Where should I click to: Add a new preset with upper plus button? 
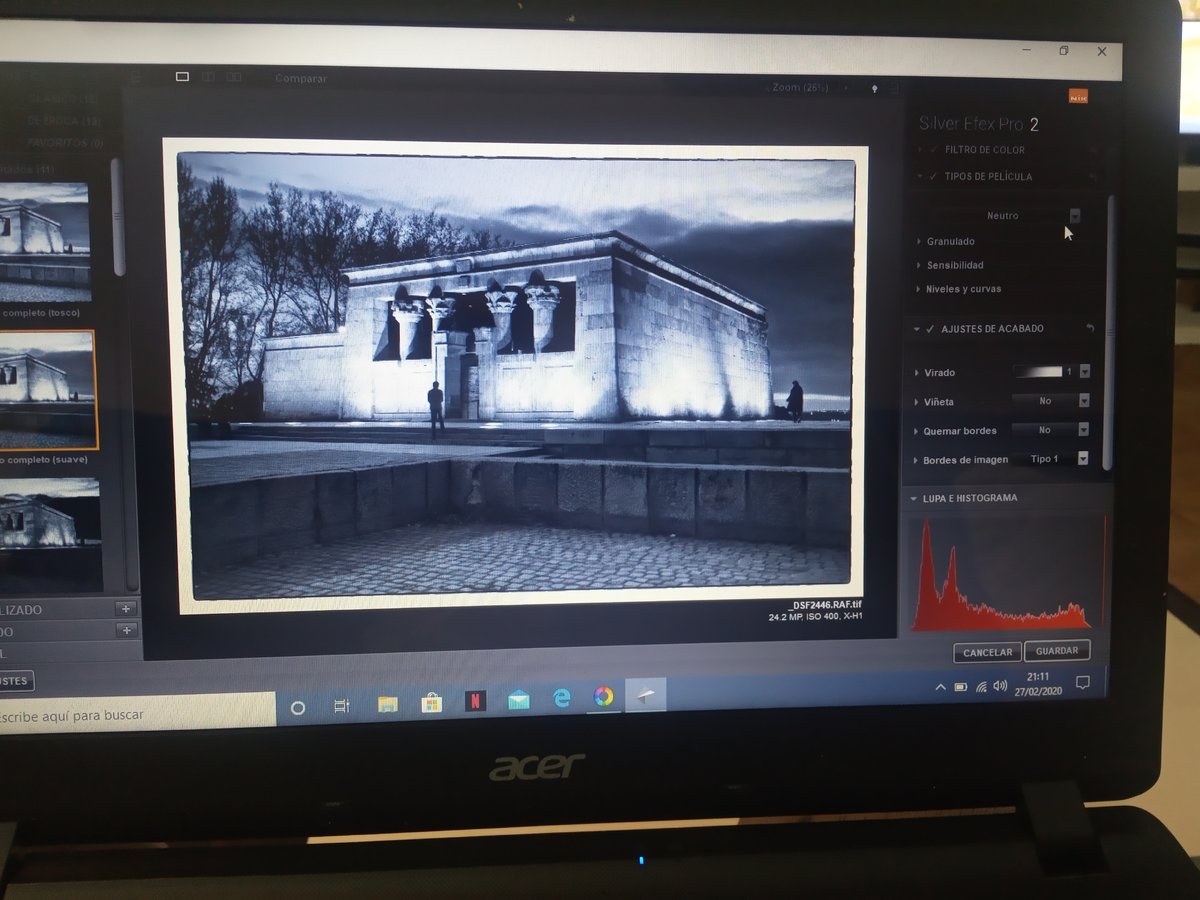click(x=126, y=608)
